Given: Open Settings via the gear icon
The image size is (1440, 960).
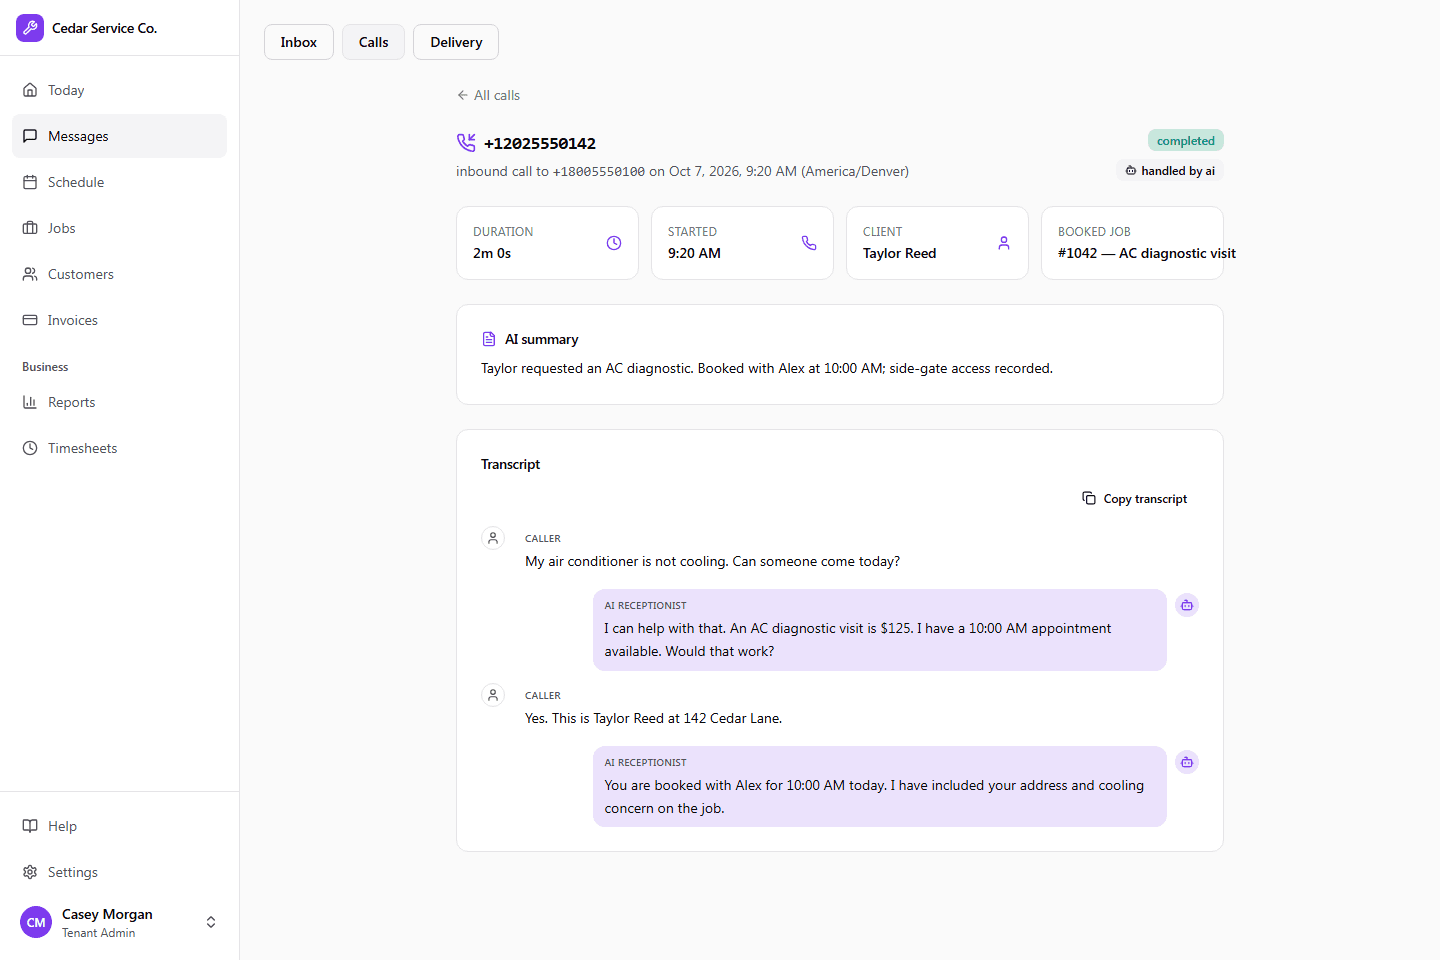Looking at the screenshot, I should pos(30,872).
